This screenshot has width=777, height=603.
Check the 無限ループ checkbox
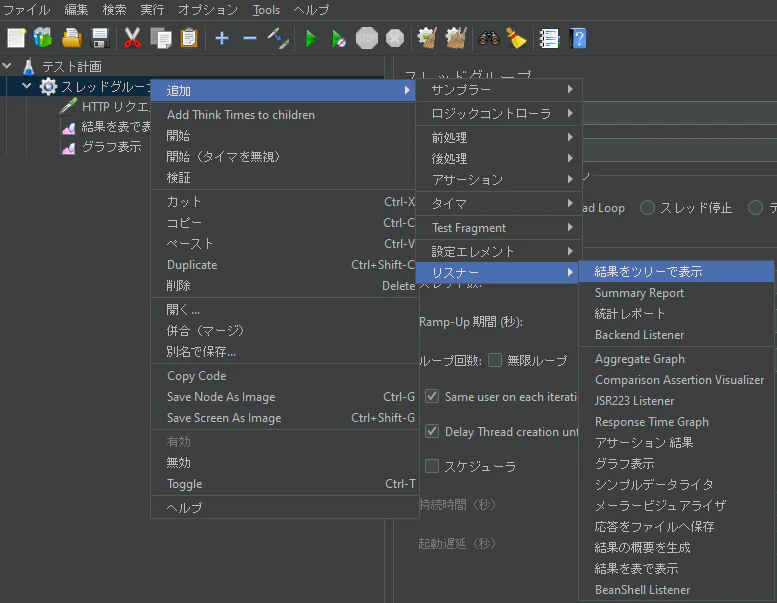[x=495, y=360]
